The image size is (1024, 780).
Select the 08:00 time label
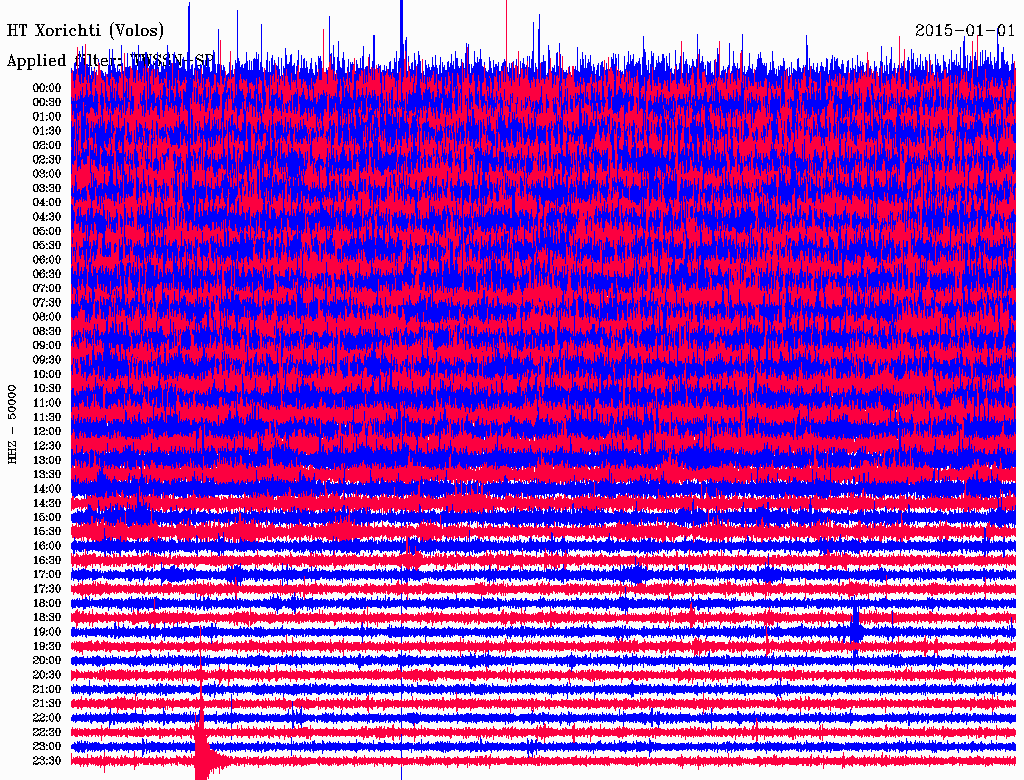click(47, 317)
